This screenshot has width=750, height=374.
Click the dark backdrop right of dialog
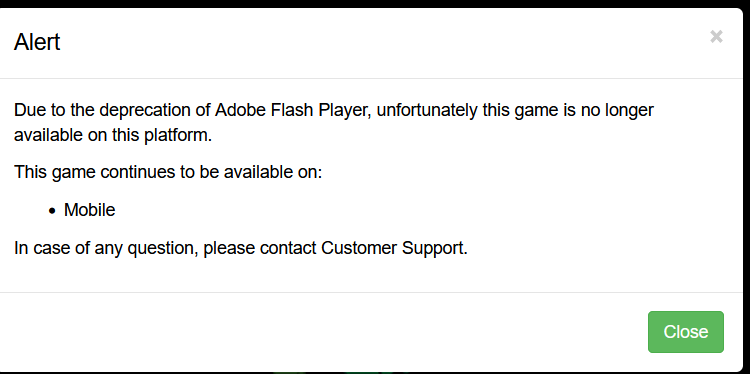pos(747,191)
